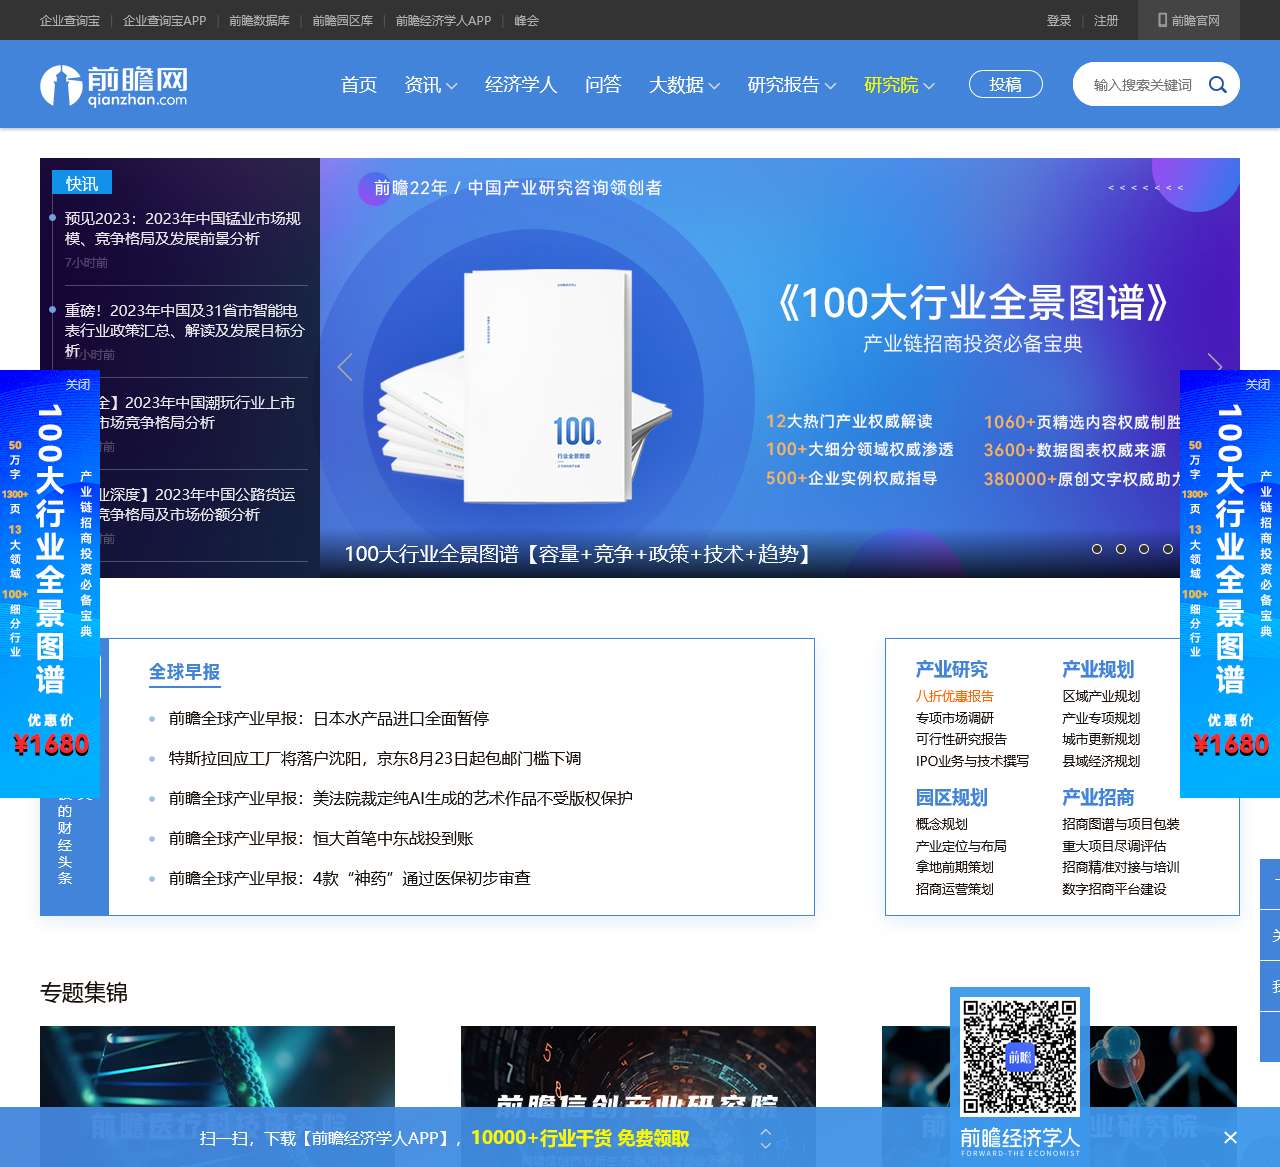Open the first 专题集锦 thumbnail
This screenshot has height=1167, width=1280.
tap(217, 1066)
